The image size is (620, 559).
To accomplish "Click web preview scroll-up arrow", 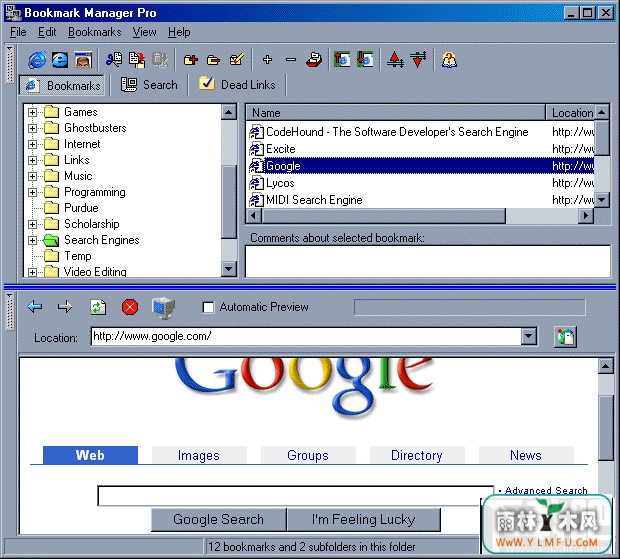I will 605,366.
